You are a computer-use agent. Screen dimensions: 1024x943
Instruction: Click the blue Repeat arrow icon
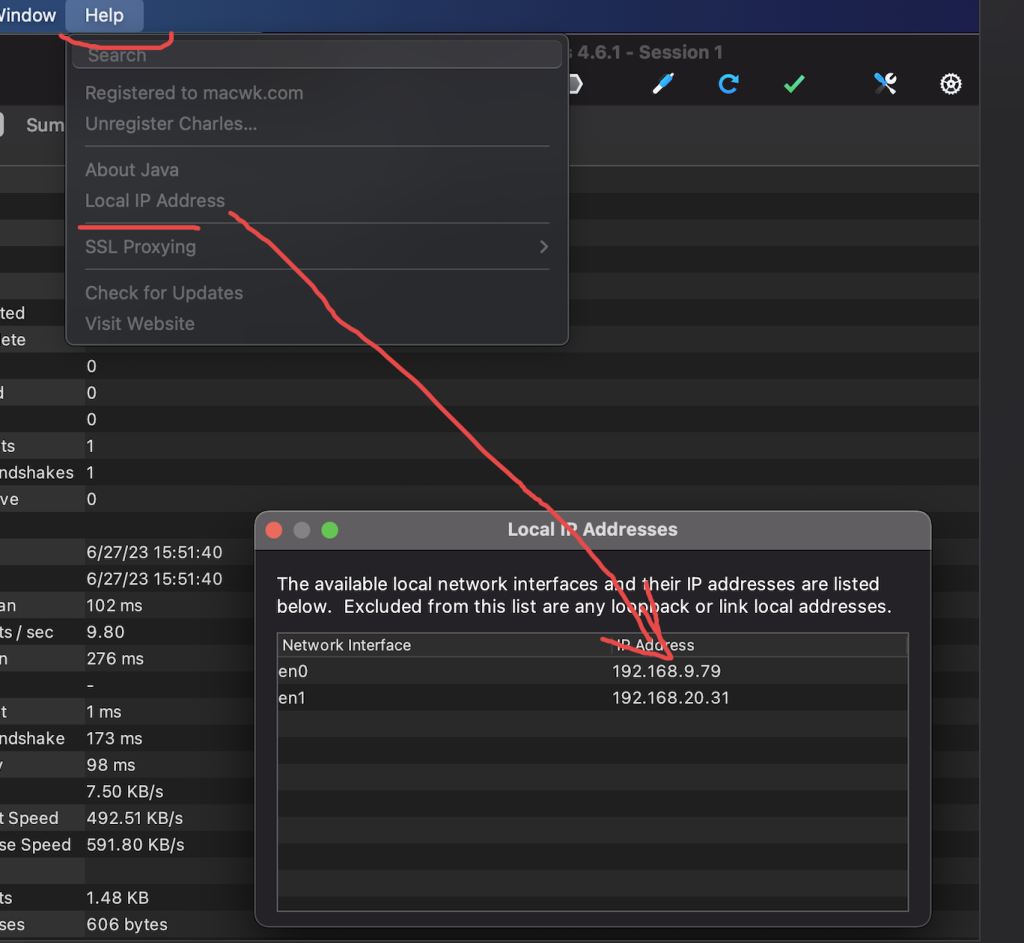728,84
